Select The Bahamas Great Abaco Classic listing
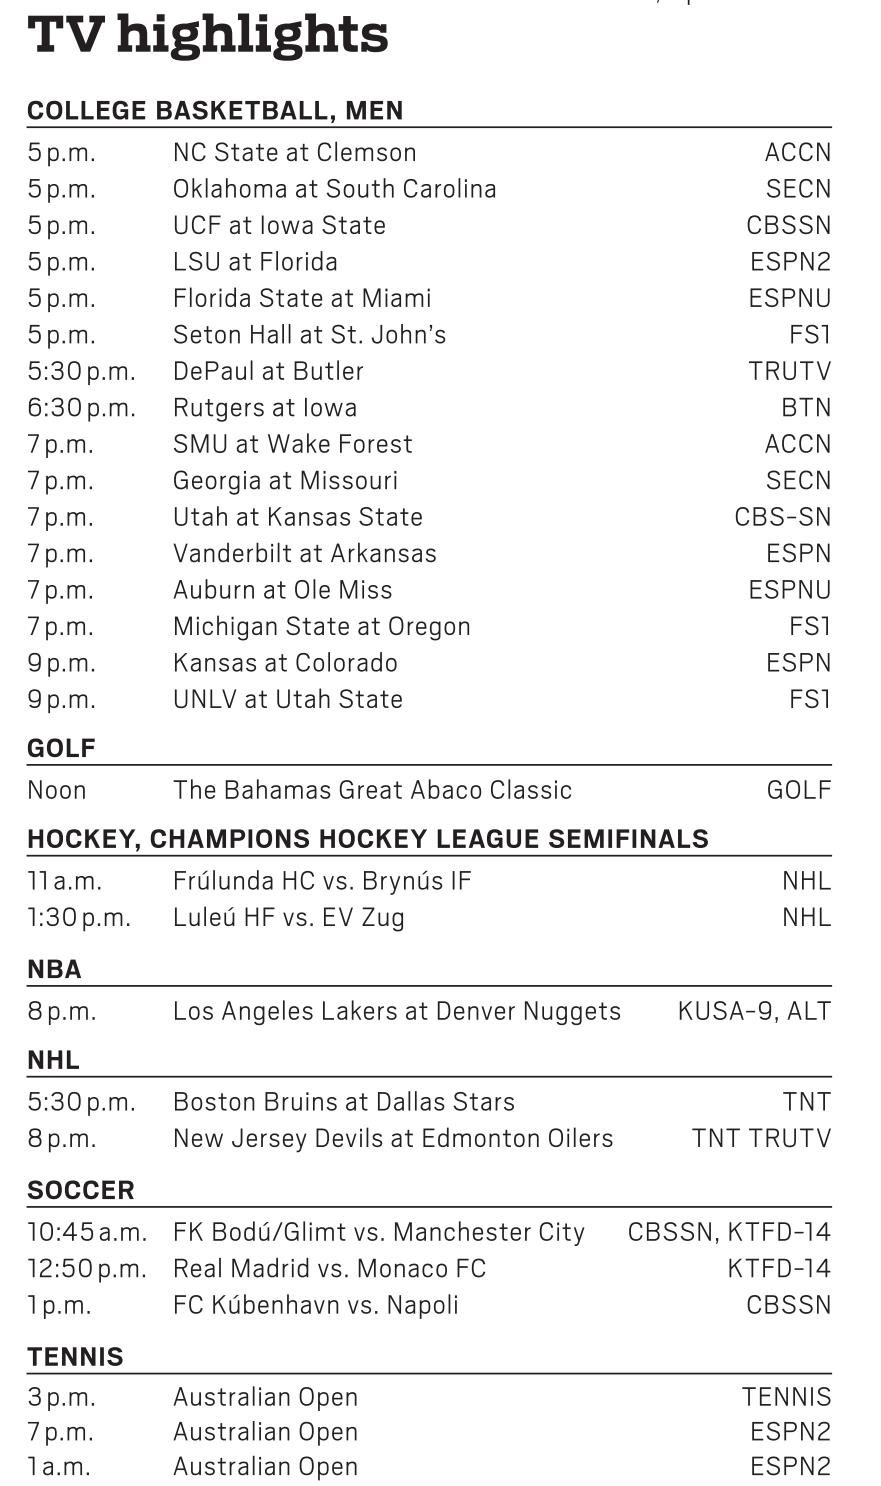Image resolution: width=881 pixels, height=1486 pixels. 372,790
